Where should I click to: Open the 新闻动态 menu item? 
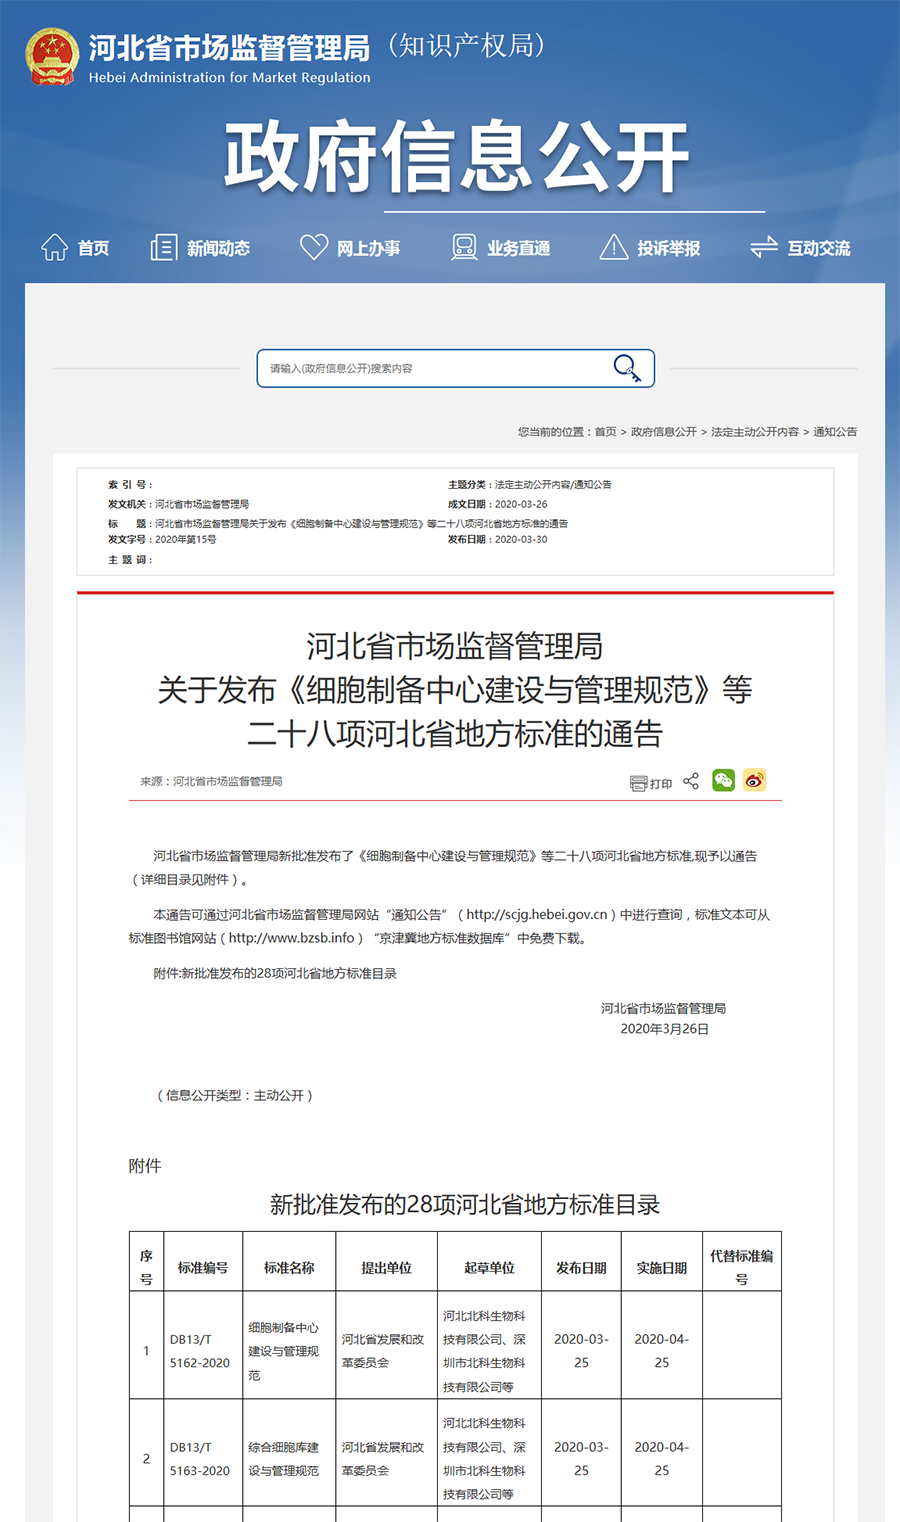coord(218,248)
